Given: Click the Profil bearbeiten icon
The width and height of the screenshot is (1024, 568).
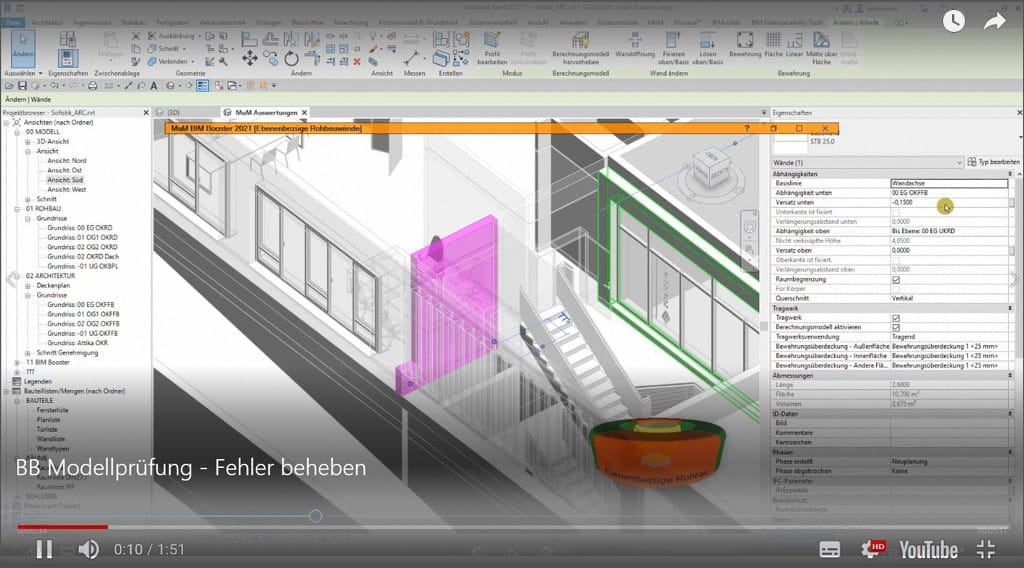Looking at the screenshot, I should pyautogui.click(x=492, y=41).
